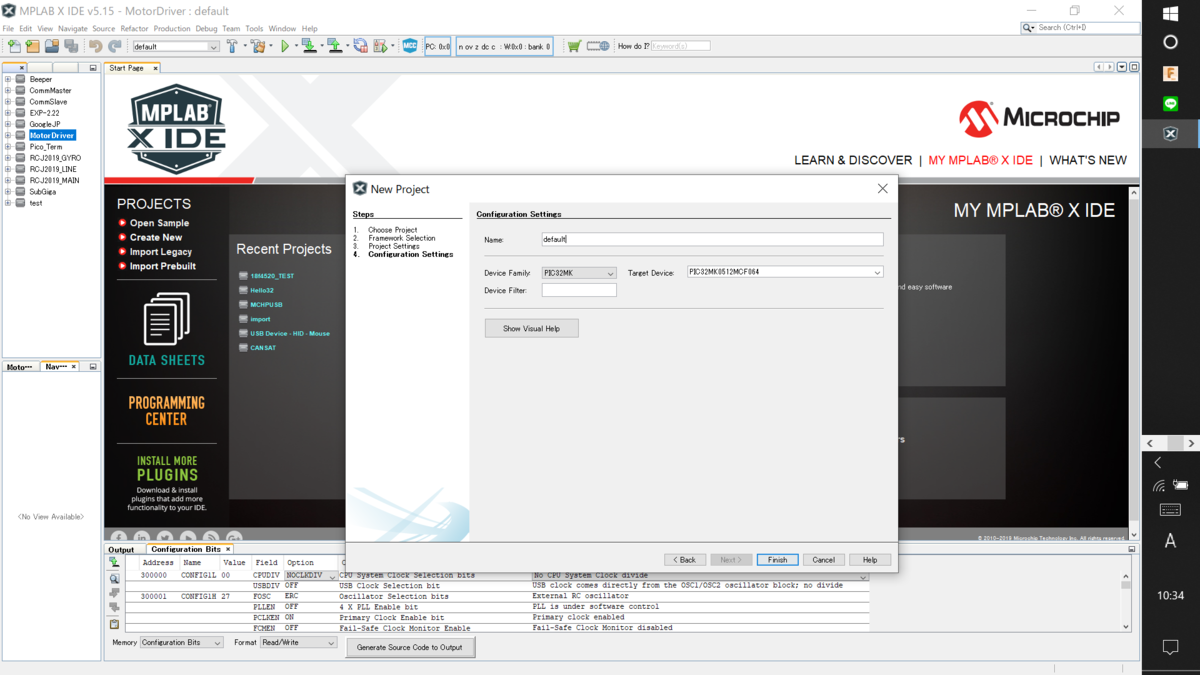1200x675 pixels.
Task: Open the Memory 'Configuration Bits' dropdown
Action: click(x=182, y=643)
